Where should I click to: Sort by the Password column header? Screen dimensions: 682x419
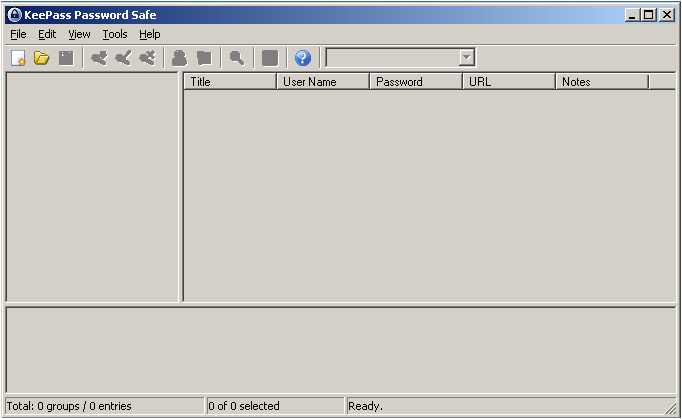tap(416, 82)
